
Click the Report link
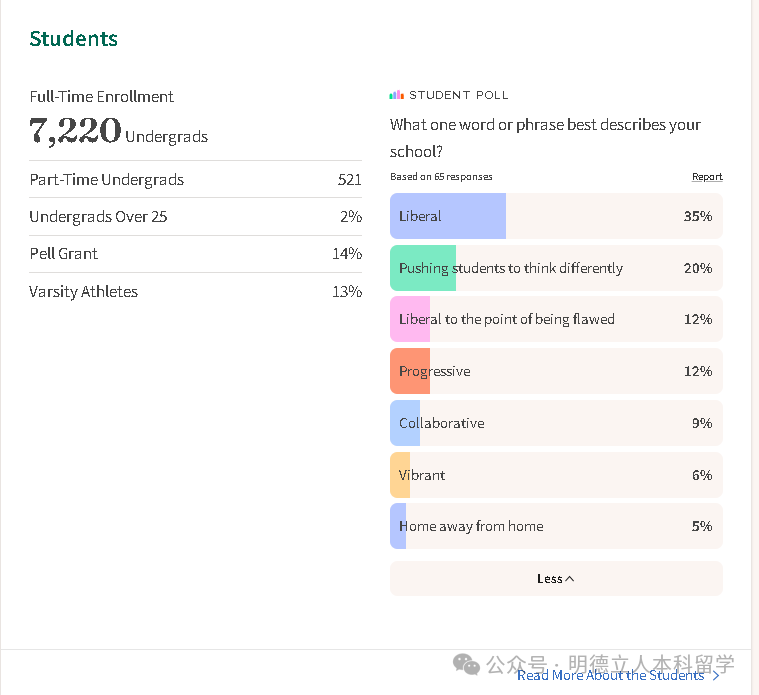click(x=707, y=177)
